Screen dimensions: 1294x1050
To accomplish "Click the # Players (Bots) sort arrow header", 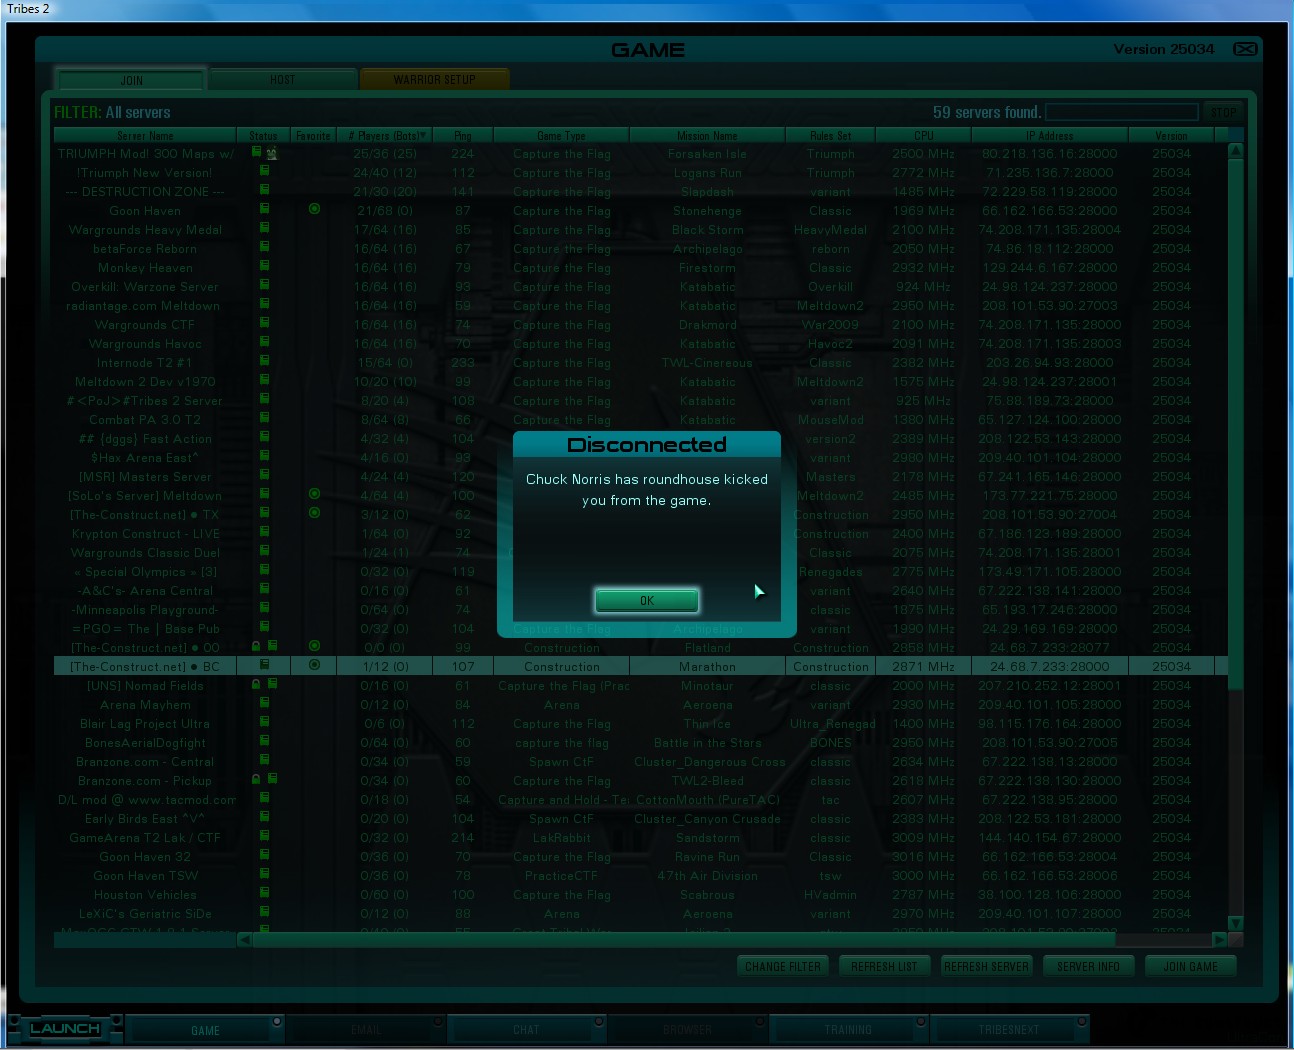I will 386,135.
